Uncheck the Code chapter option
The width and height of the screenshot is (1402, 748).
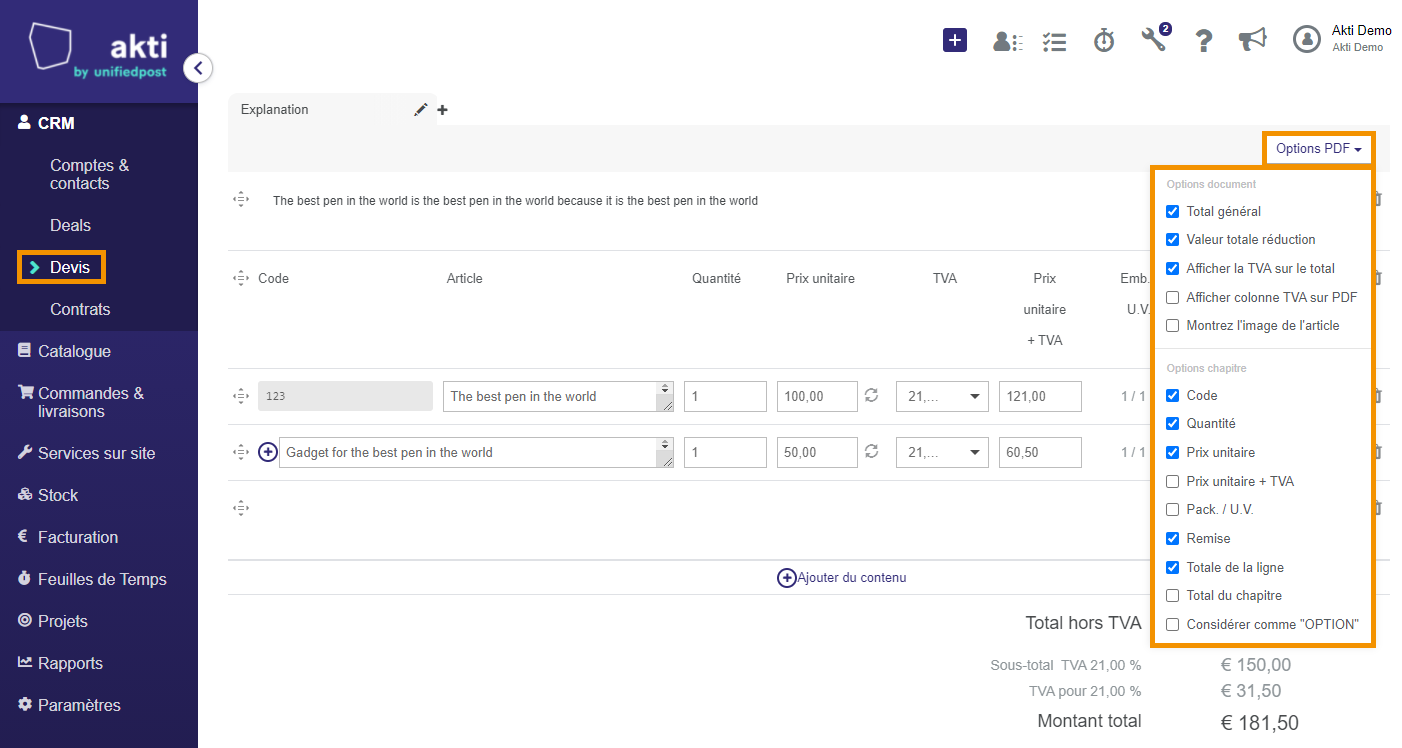click(x=1173, y=396)
